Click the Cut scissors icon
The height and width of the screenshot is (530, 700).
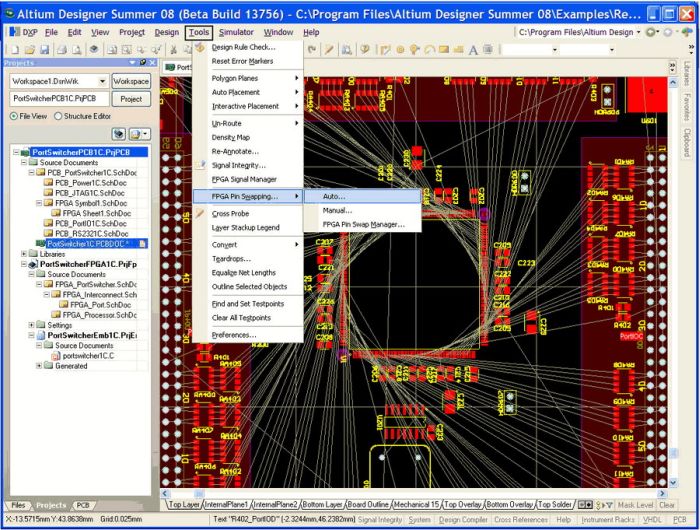pos(174,50)
